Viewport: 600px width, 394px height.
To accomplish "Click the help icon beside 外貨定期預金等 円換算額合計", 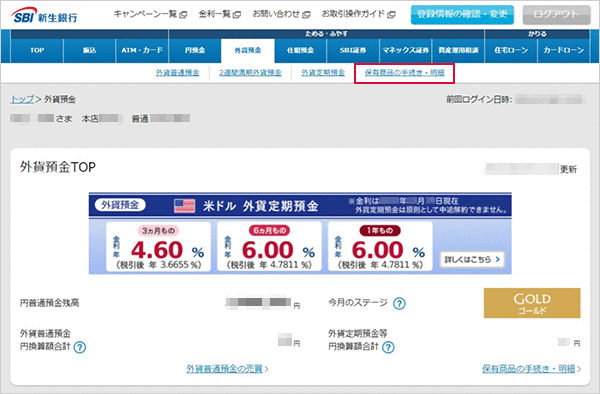I will pyautogui.click(x=388, y=347).
